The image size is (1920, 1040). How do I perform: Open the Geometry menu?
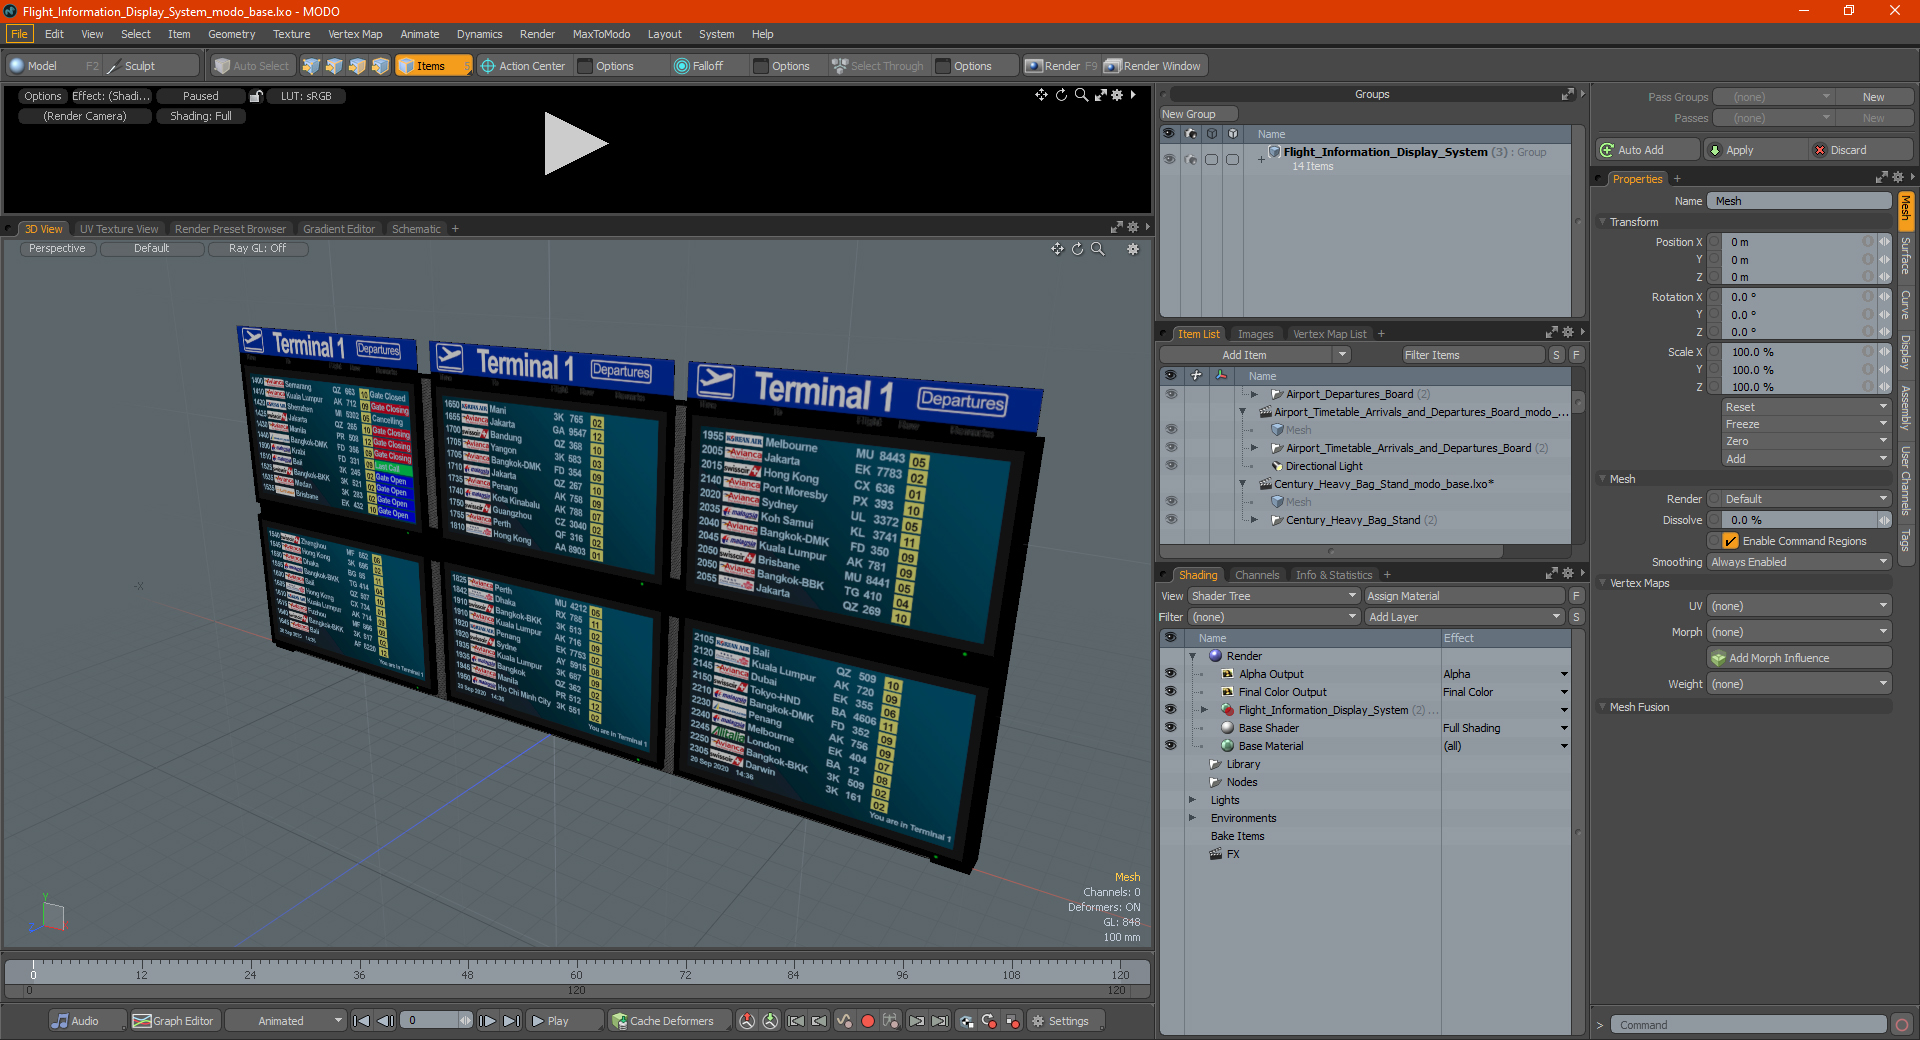coord(231,34)
